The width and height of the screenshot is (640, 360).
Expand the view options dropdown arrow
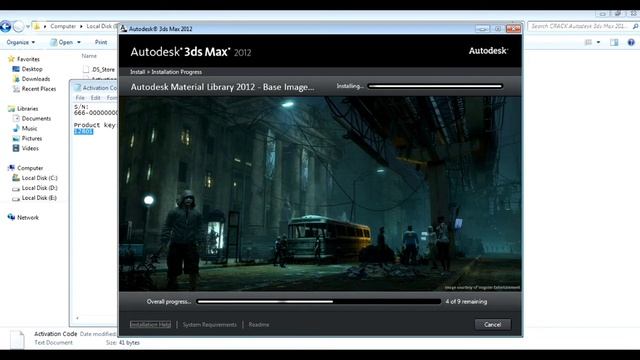(x=598, y=42)
